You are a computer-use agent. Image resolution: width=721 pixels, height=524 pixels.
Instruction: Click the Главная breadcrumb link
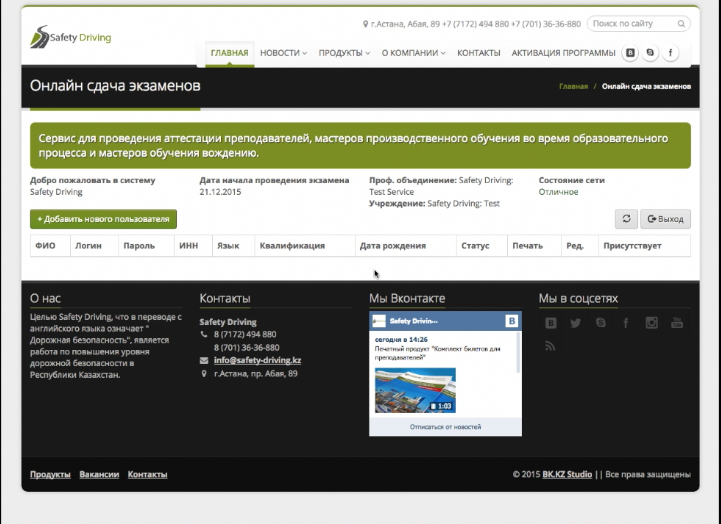coord(573,86)
